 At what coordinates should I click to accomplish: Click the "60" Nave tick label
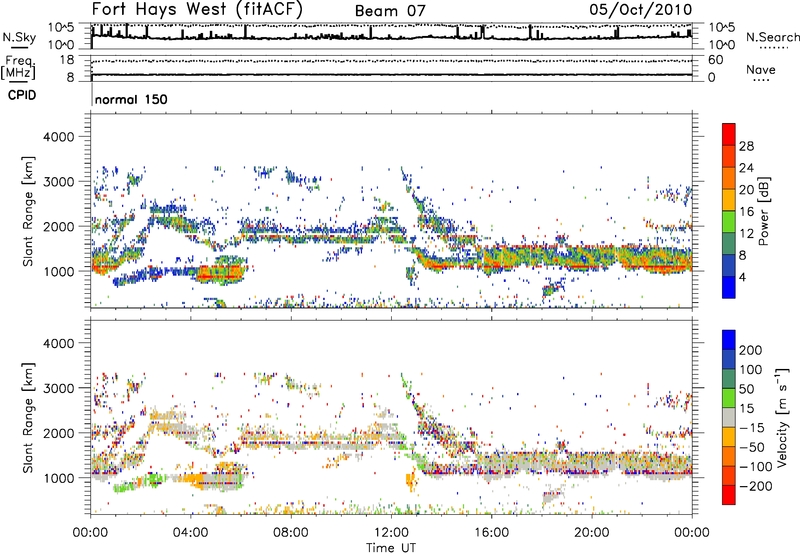(715, 60)
